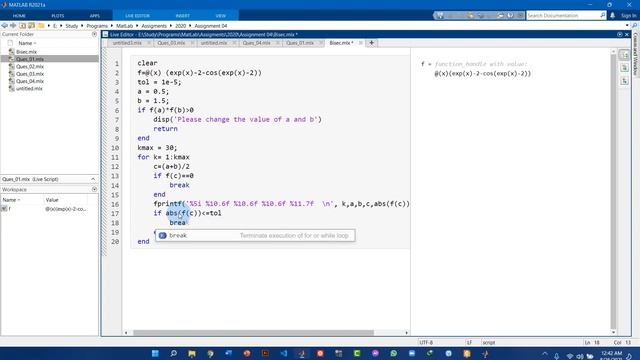The image size is (640, 360).
Task: Show hidden system tray icons
Action: 544,354
